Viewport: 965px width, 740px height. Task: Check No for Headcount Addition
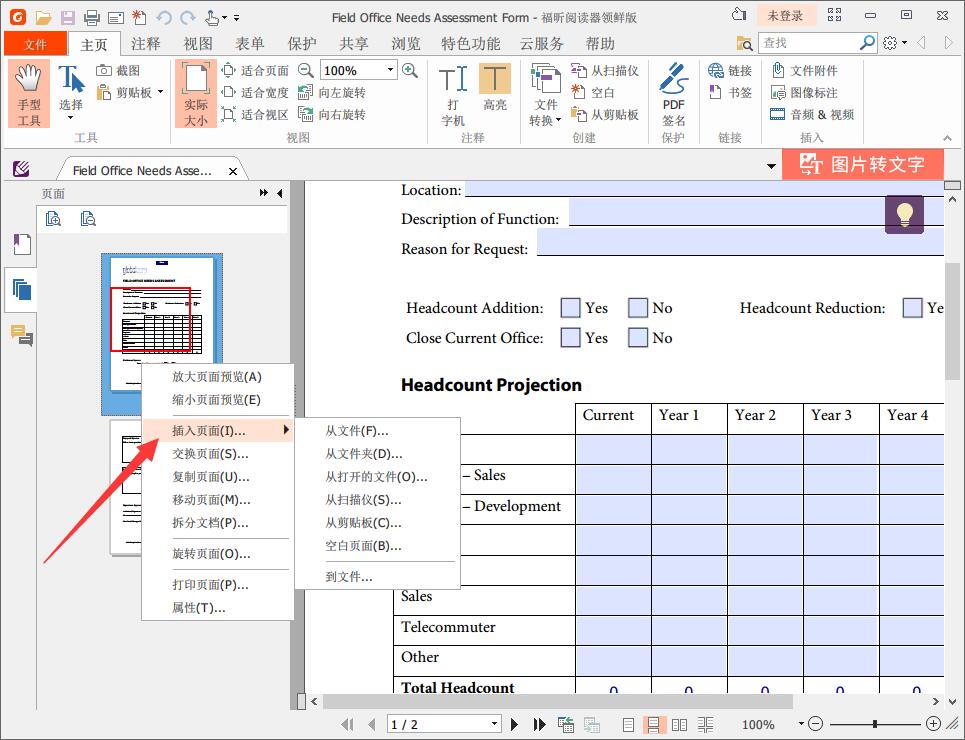coord(638,308)
